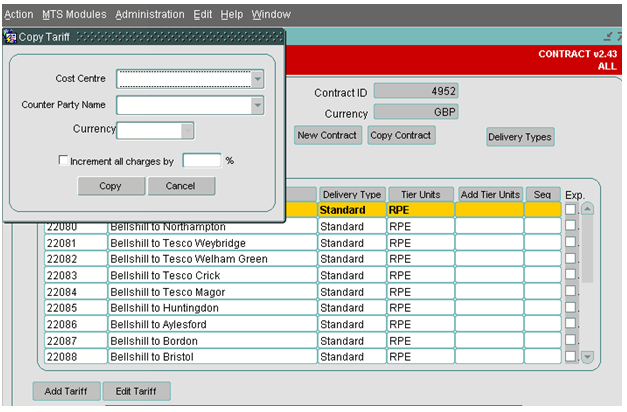Tick Exp. checkbox for Bellshill to Tesco Crick
The height and width of the screenshot is (412, 627).
[571, 274]
